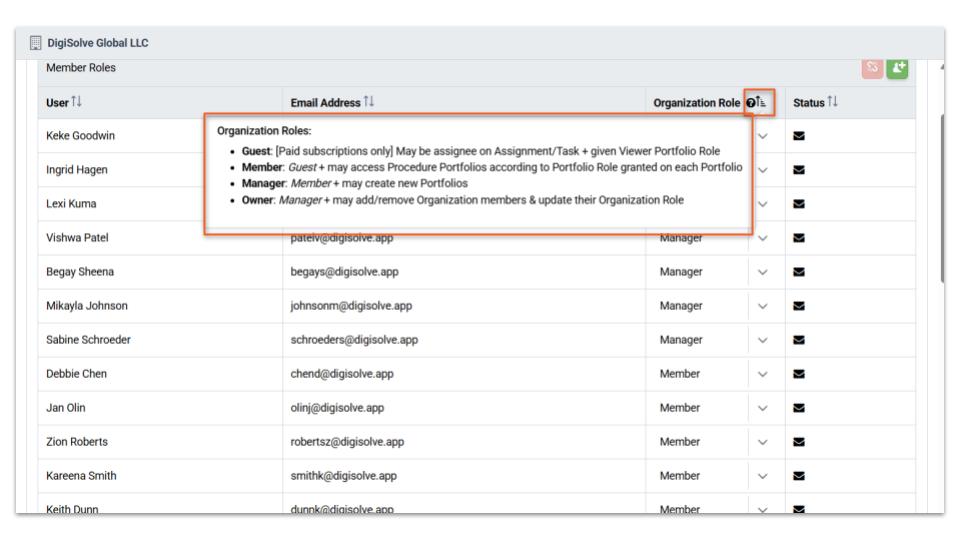Viewport: 960px width, 540px height.
Task: Sort the list by User column
Action: pyautogui.click(x=76, y=103)
